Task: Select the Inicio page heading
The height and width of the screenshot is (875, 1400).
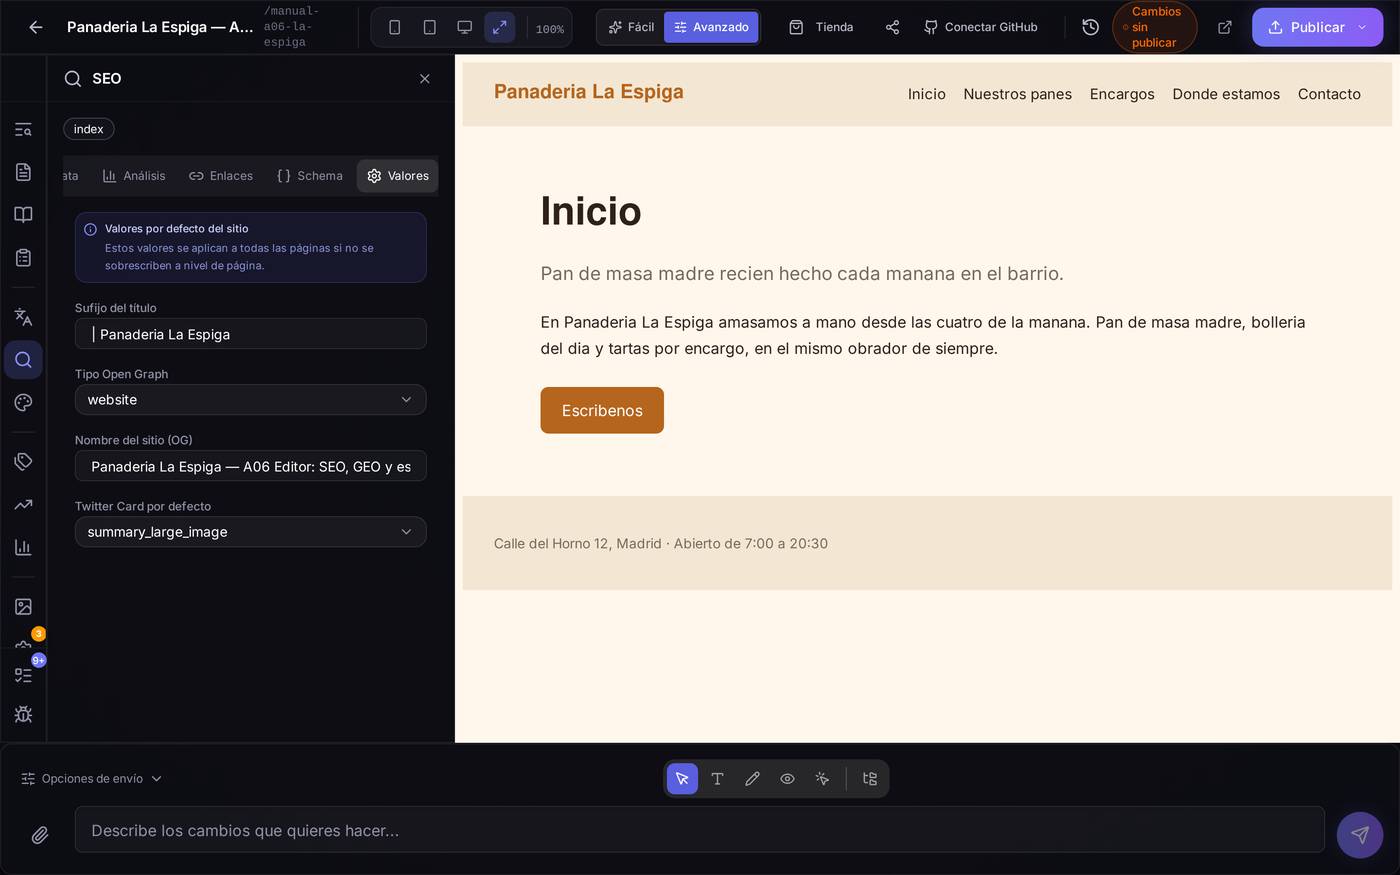Action: 591,211
